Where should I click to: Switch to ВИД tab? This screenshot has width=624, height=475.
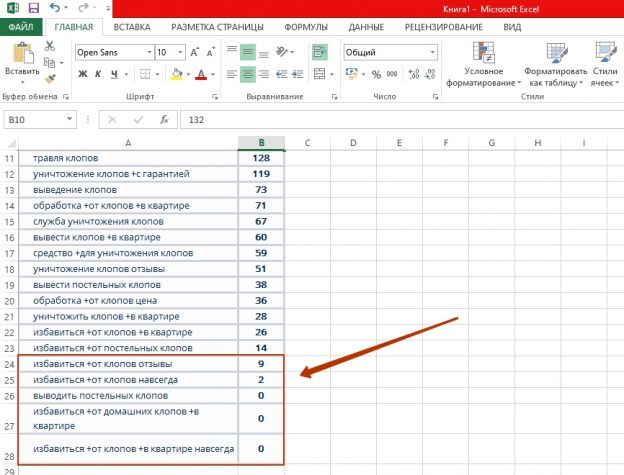pyautogui.click(x=512, y=27)
